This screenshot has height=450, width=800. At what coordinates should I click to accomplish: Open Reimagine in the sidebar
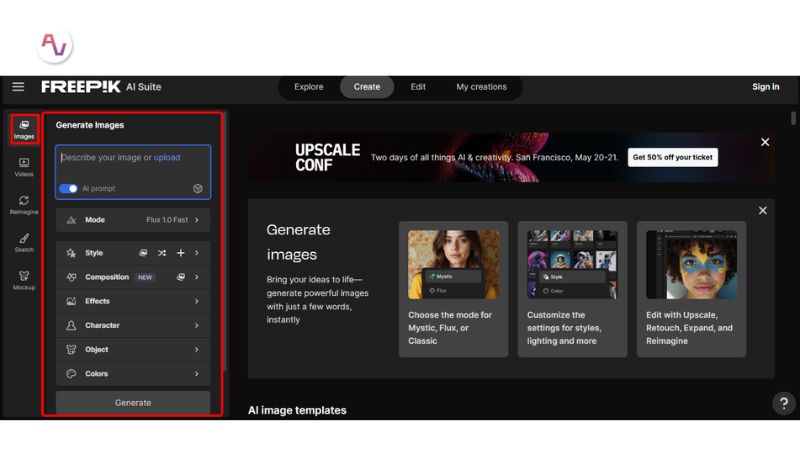24,205
